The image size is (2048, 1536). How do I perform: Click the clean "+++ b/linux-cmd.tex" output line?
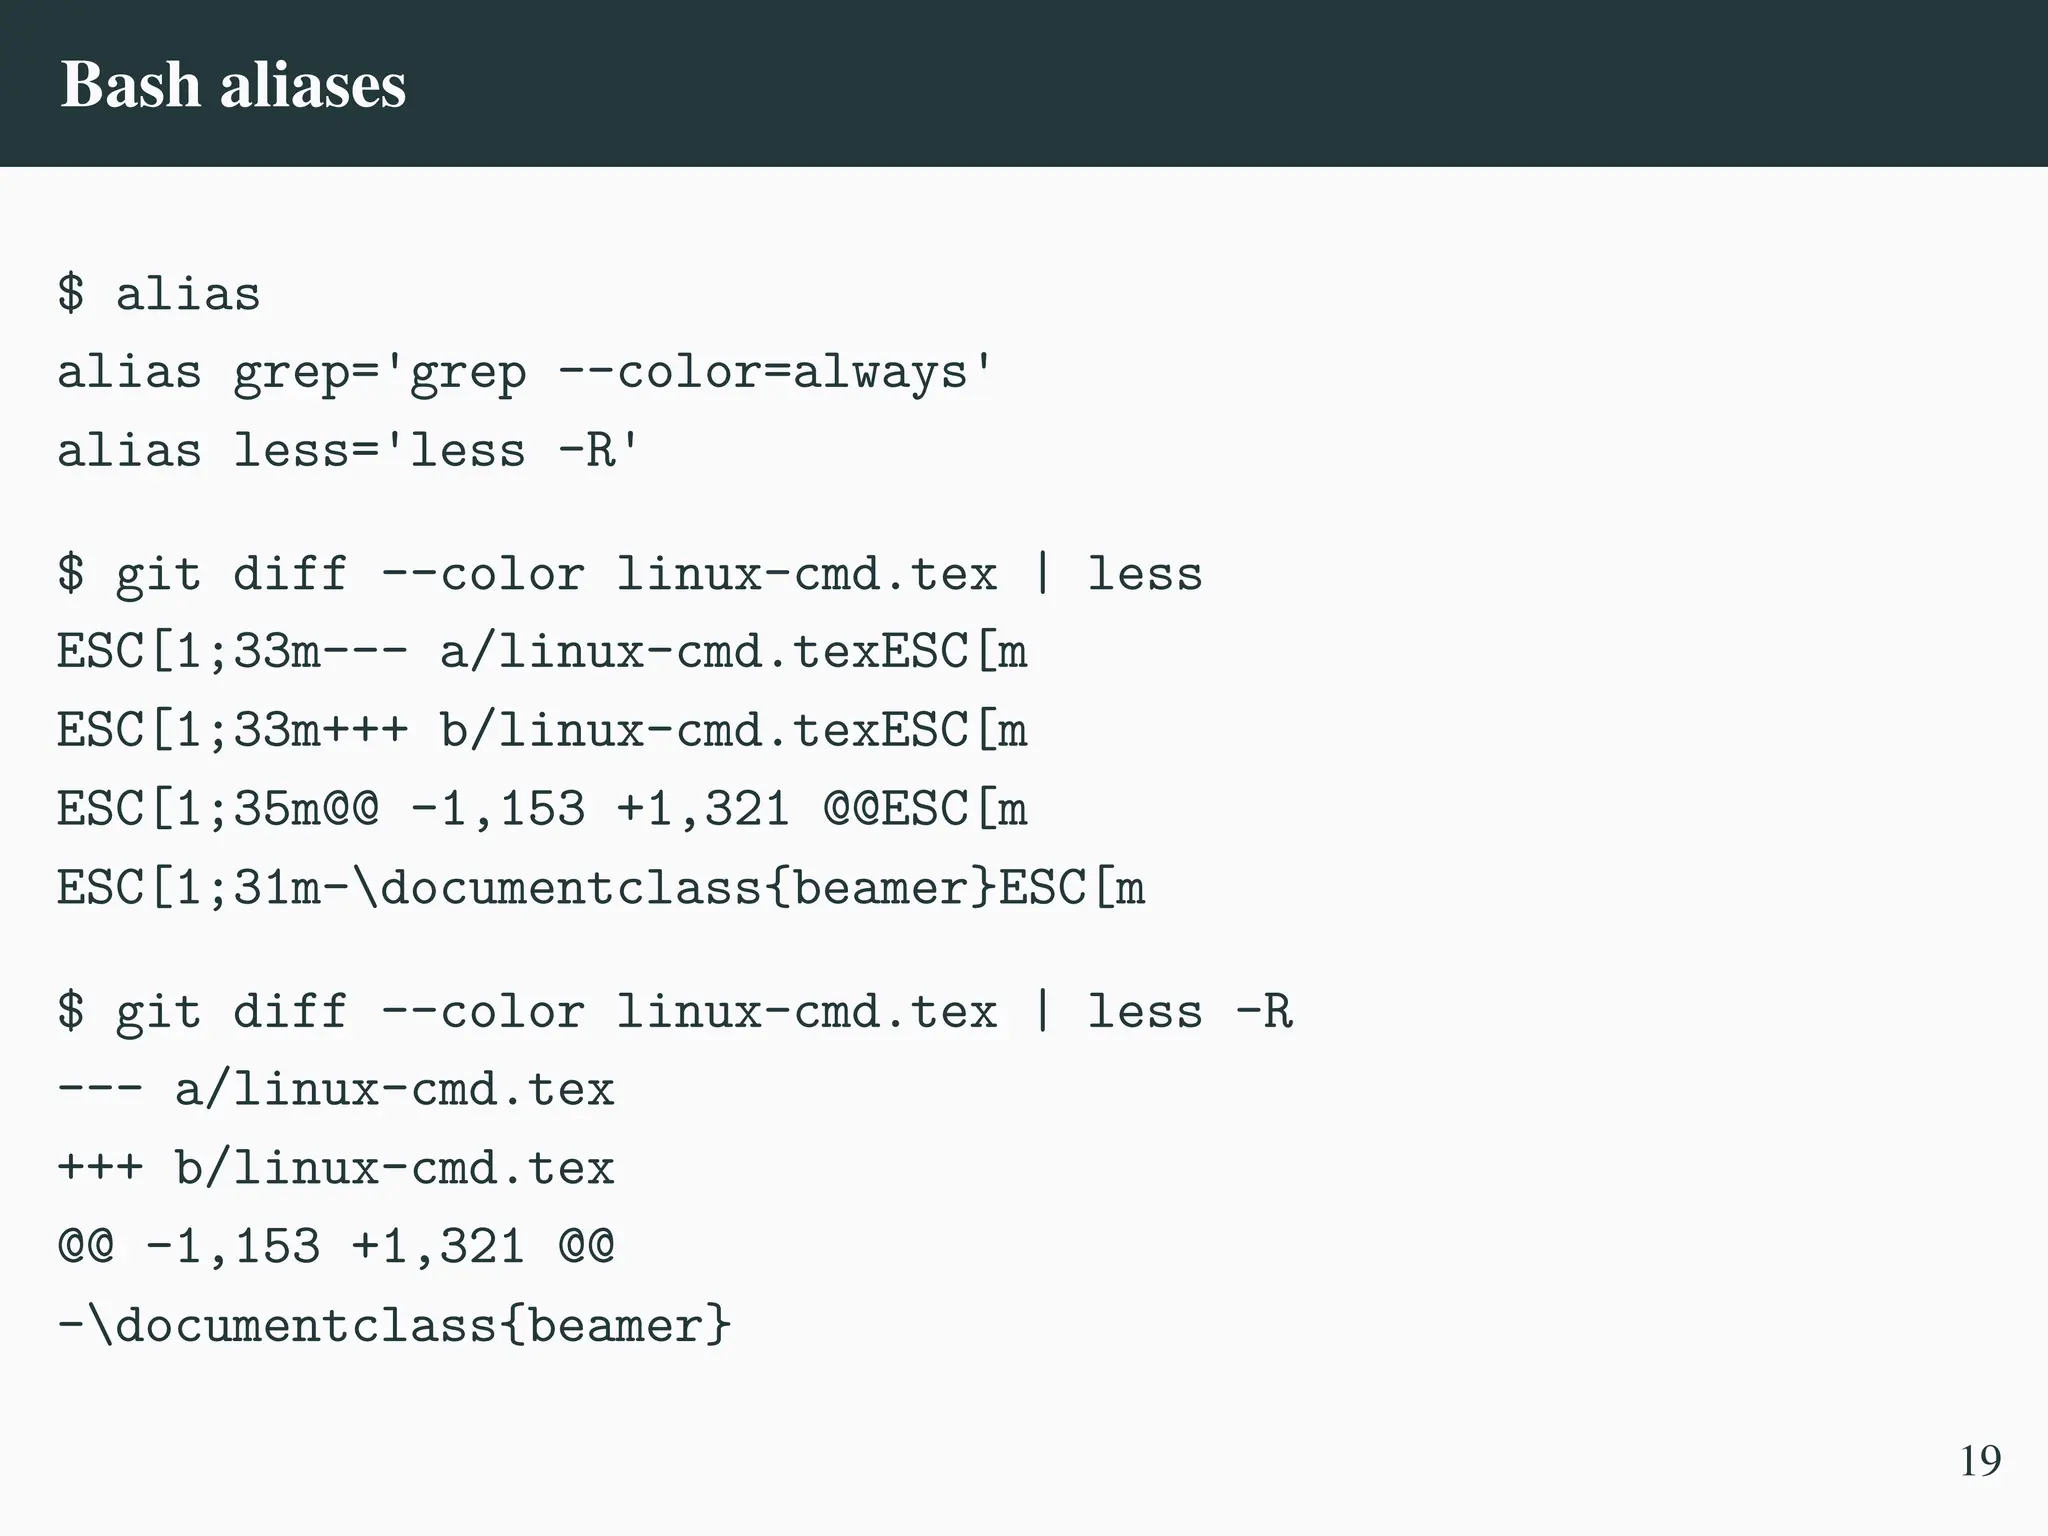pyautogui.click(x=335, y=1168)
